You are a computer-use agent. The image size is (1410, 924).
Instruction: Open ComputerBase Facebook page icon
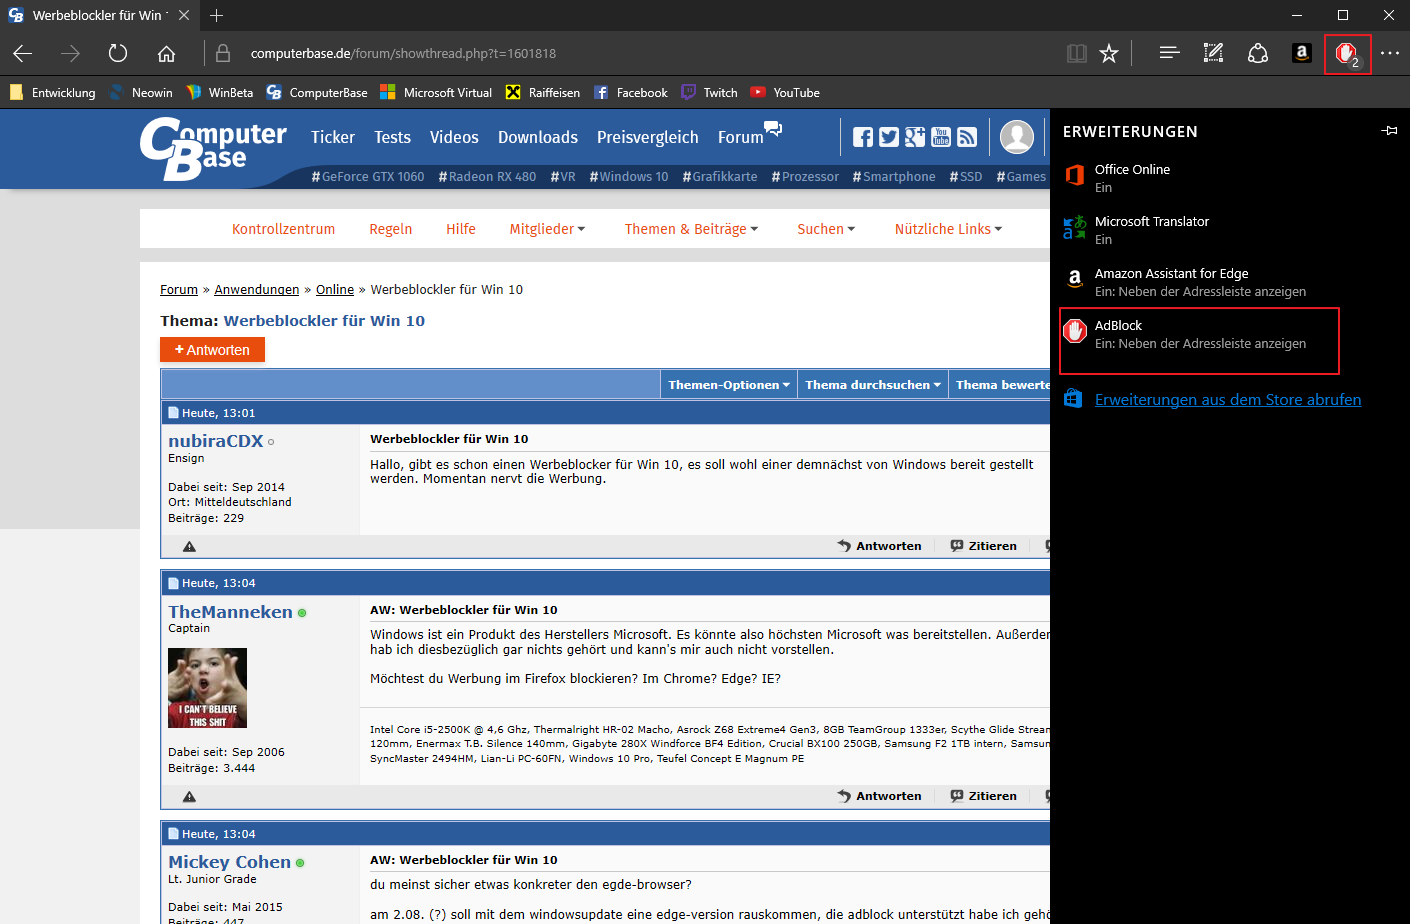click(x=863, y=137)
